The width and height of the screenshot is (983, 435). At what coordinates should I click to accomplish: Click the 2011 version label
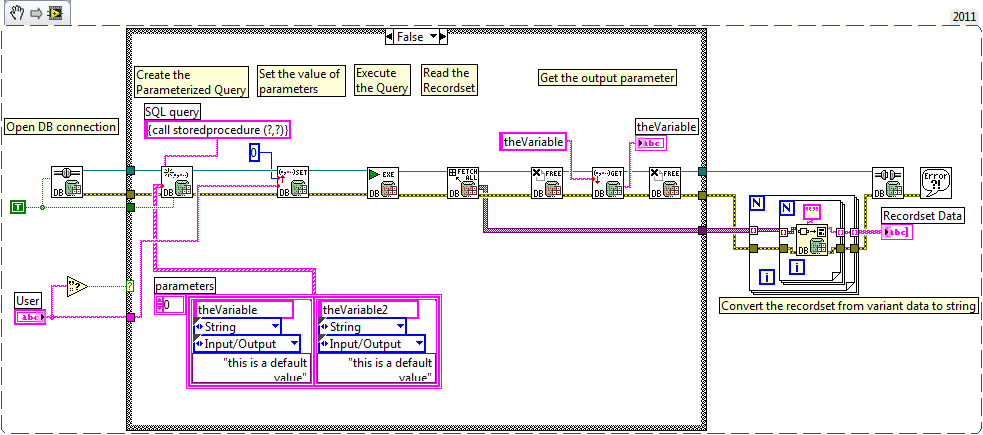964,17
